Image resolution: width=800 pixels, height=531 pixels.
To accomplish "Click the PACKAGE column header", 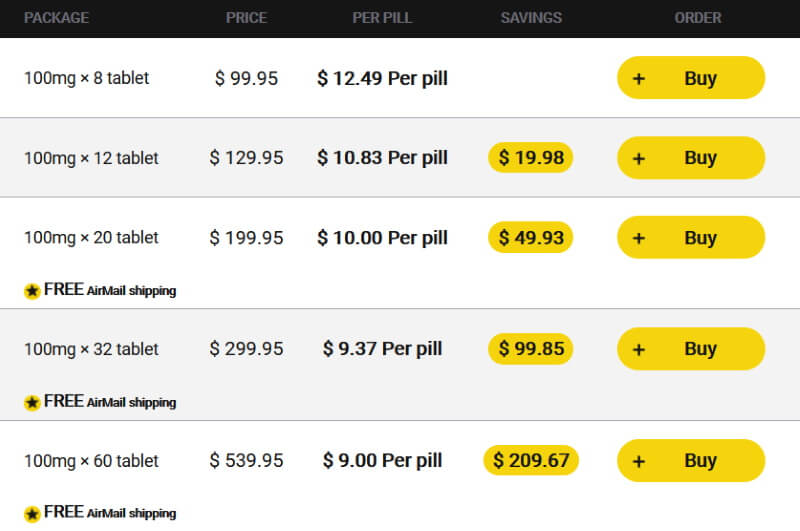I will (56, 18).
